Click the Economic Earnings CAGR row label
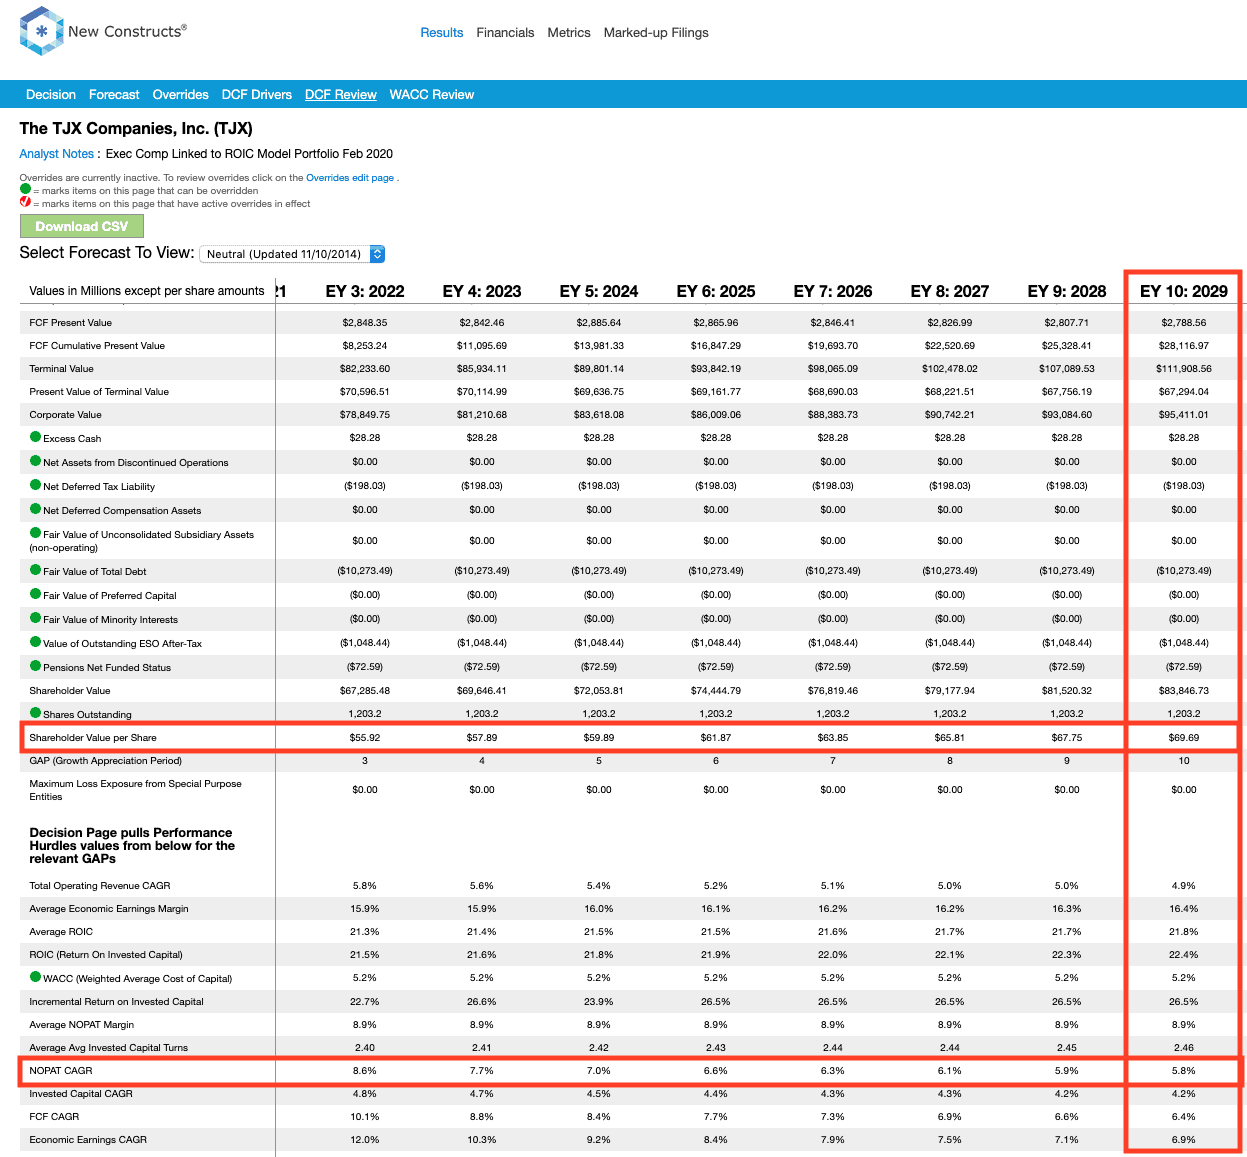The image size is (1247, 1157). 88,1140
